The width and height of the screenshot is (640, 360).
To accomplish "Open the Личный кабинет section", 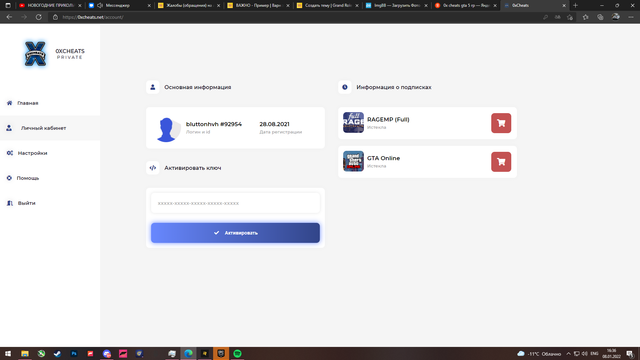I will click(43, 128).
